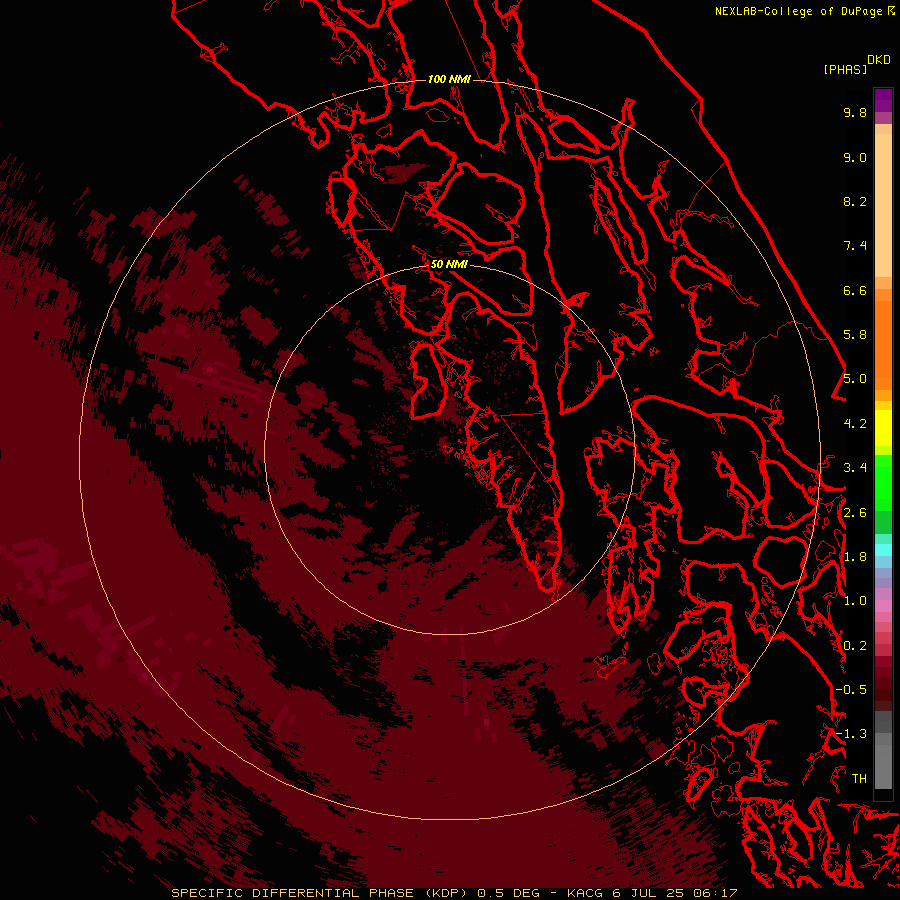Click the DKD legend title
The image size is (900, 900).
(x=879, y=60)
